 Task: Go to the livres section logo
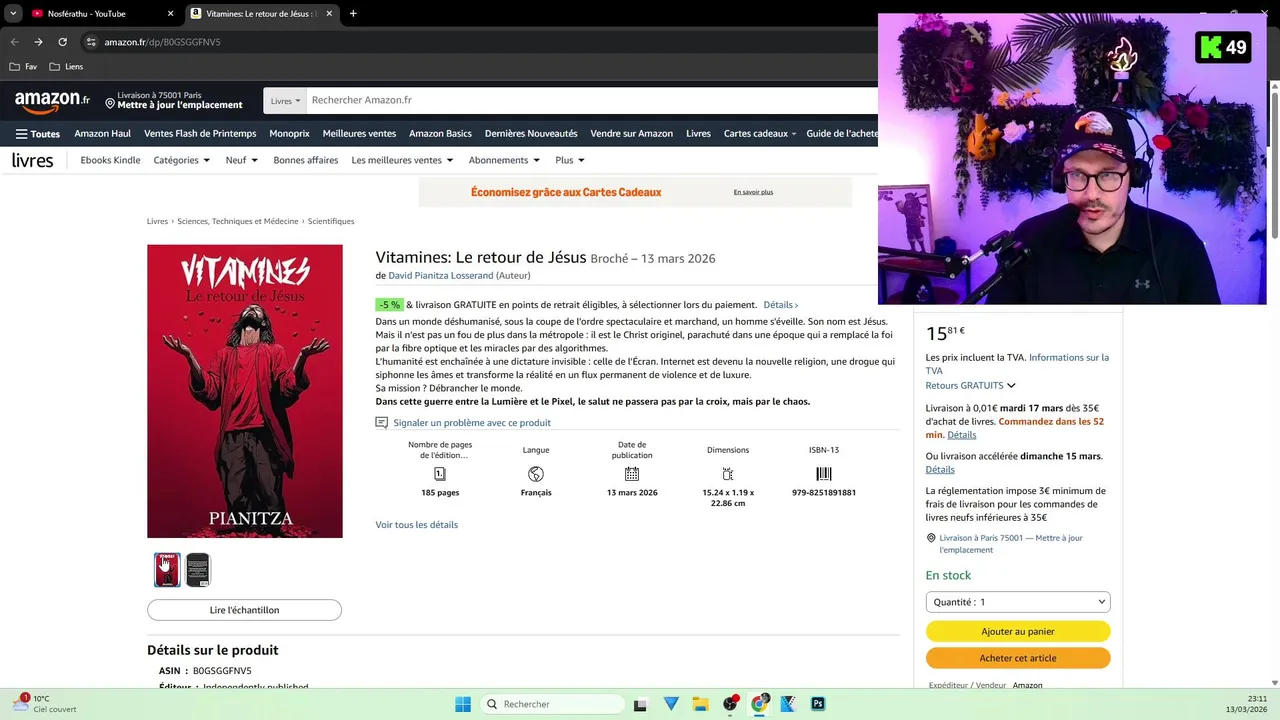(x=33, y=160)
